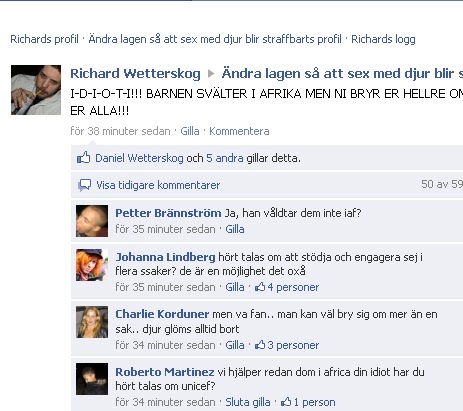This screenshot has width=463, height=411.
Task: Unlike Roberto Martinez's comment via Sluta gilla
Action: pos(248,402)
